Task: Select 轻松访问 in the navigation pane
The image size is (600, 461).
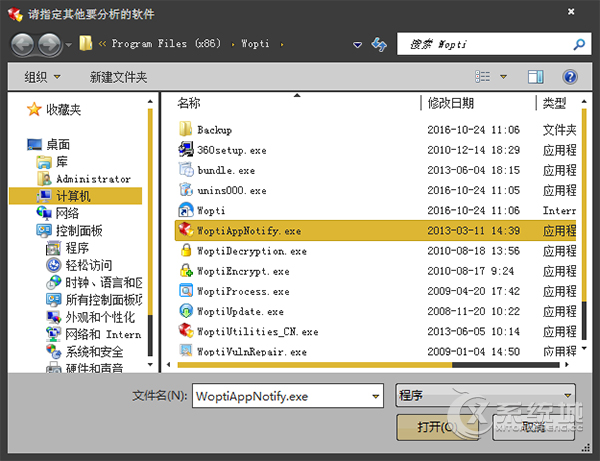Action: (88, 265)
